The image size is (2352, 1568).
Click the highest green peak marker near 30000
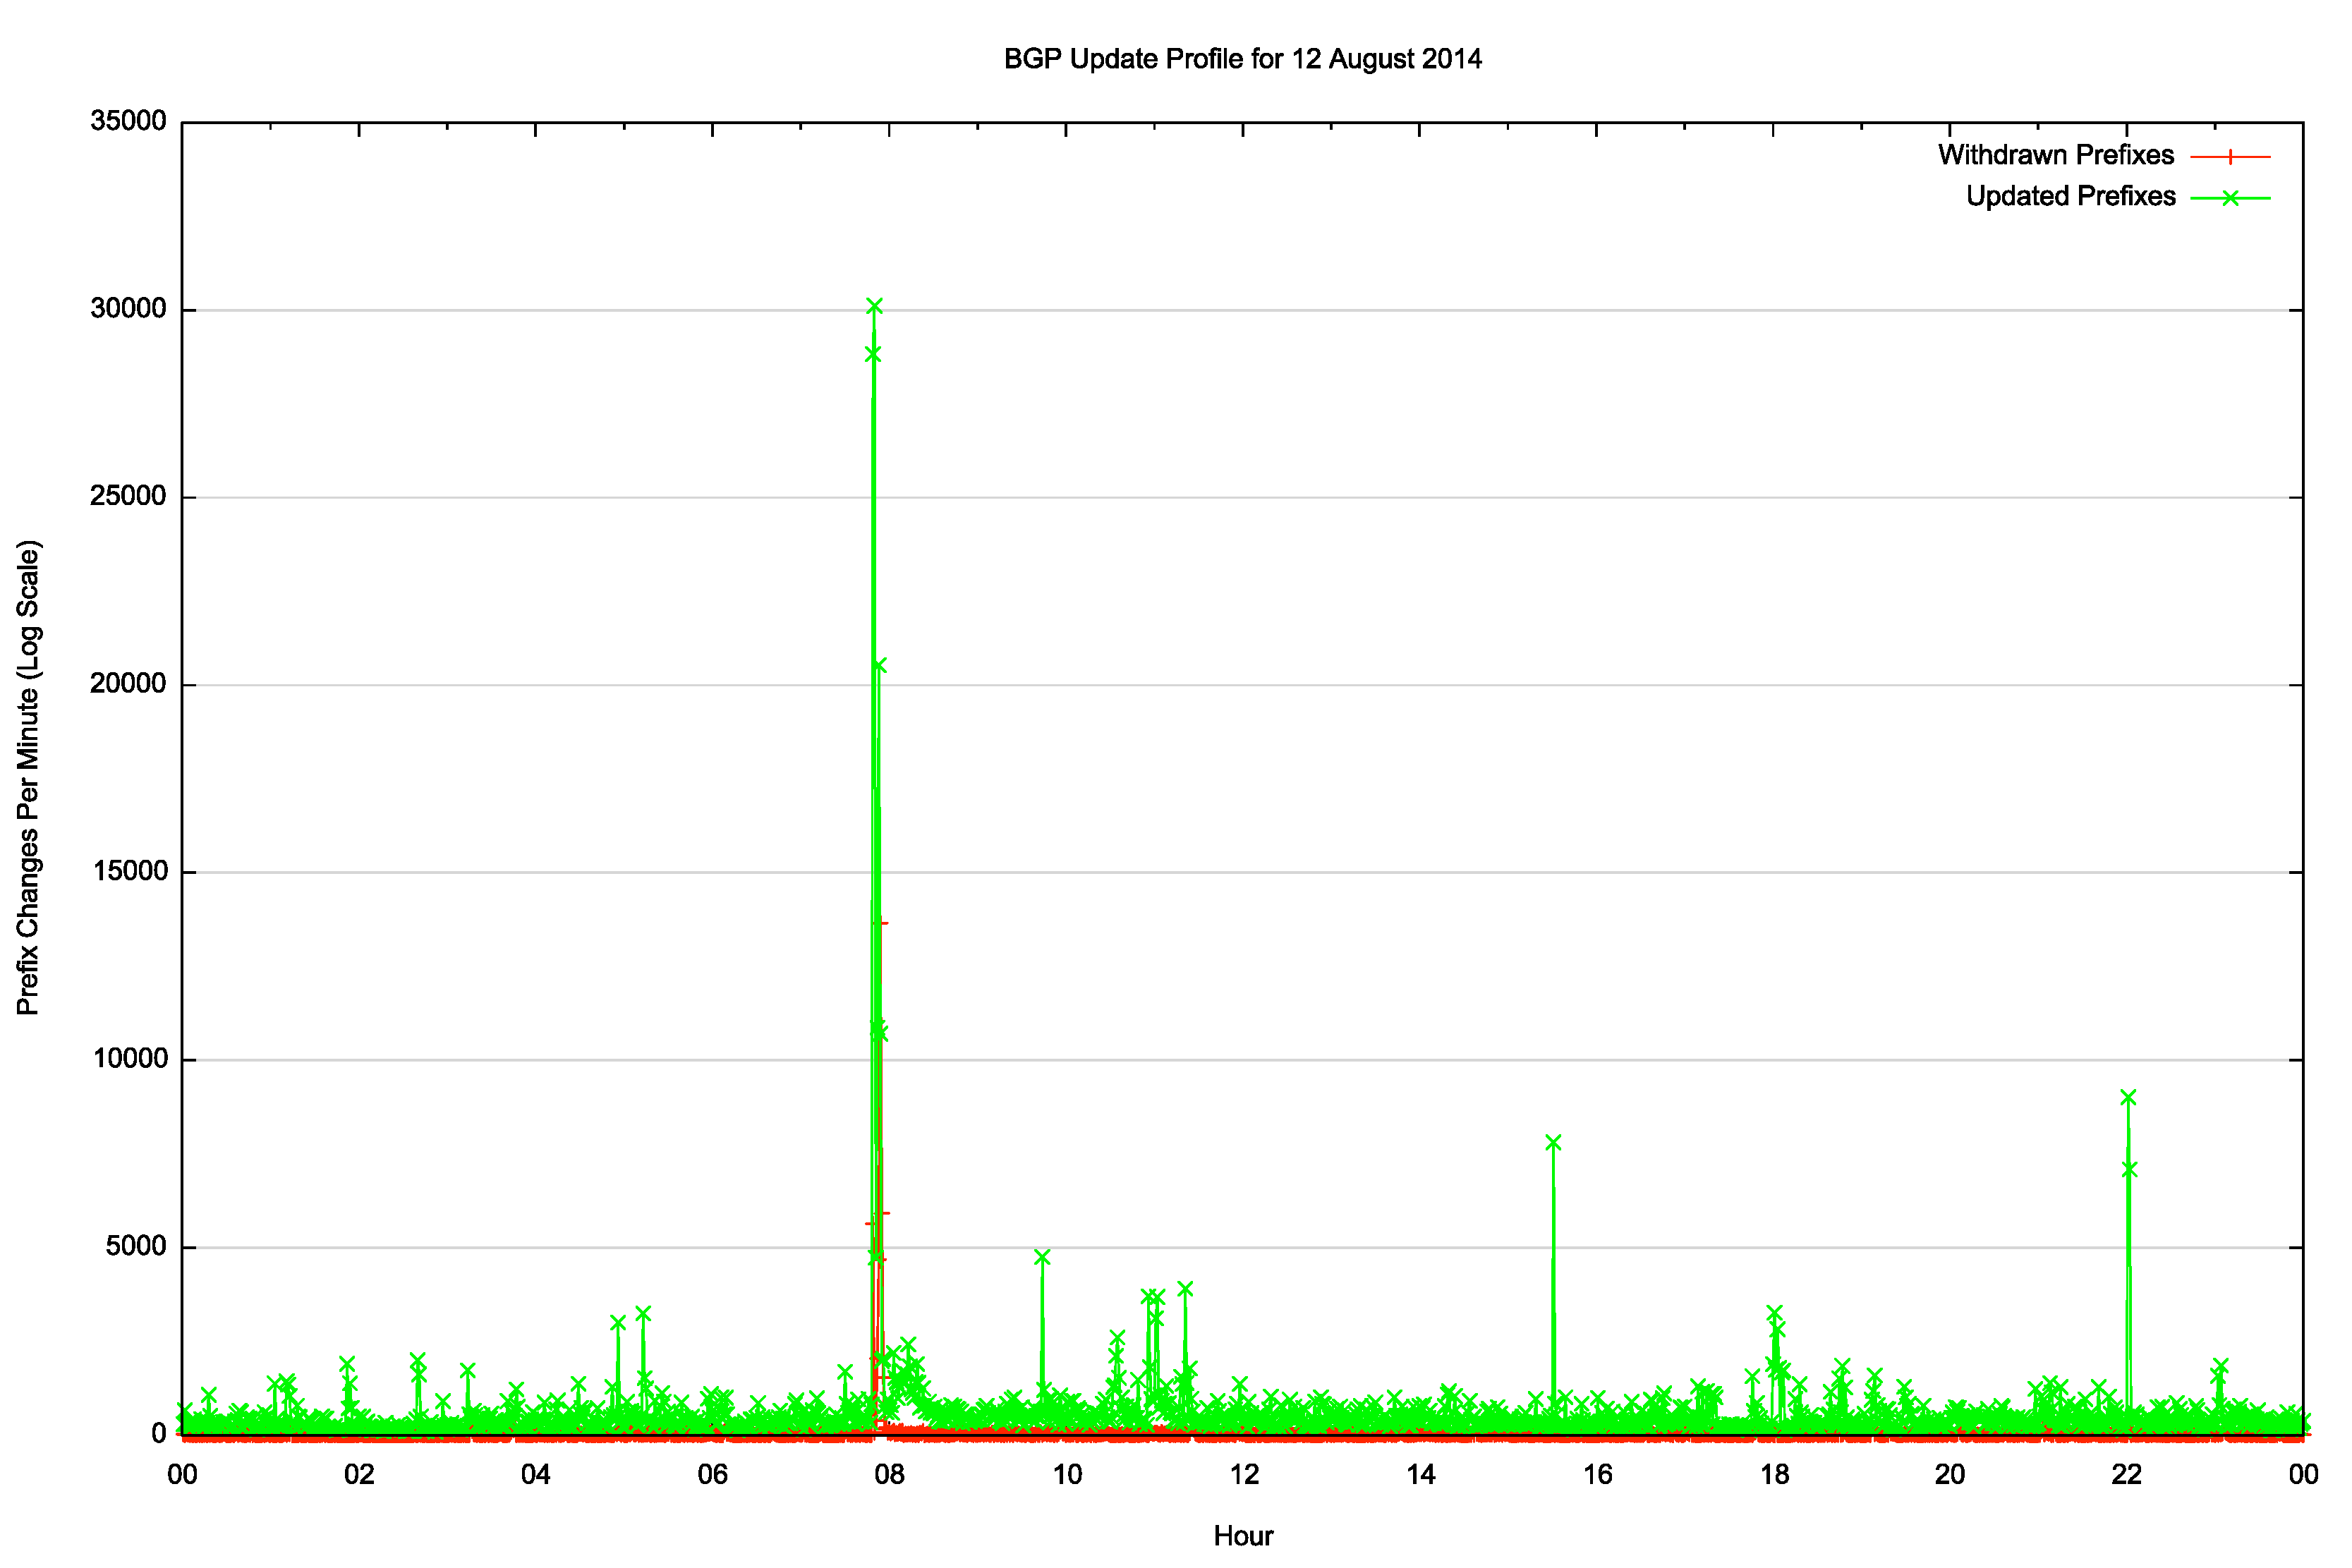pos(874,306)
